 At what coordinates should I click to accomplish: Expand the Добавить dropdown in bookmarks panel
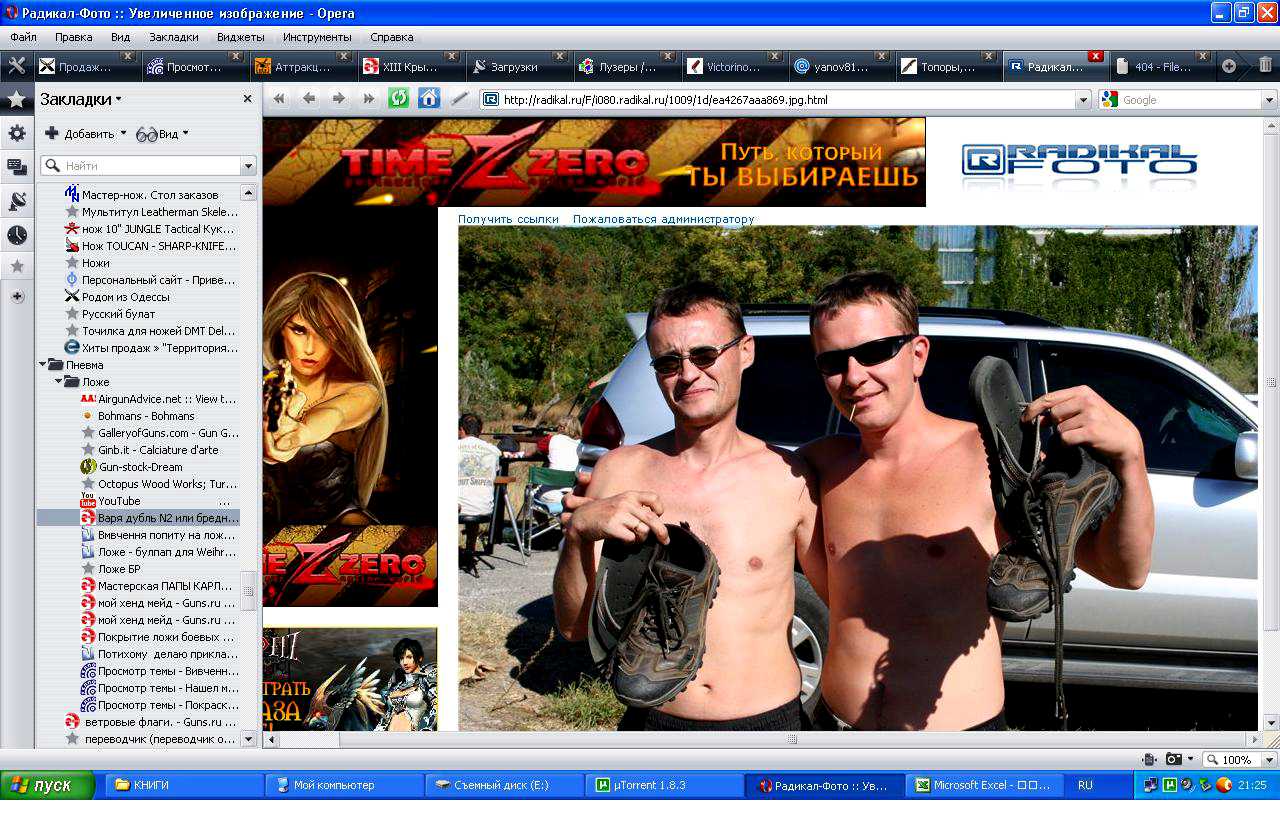[x=123, y=133]
